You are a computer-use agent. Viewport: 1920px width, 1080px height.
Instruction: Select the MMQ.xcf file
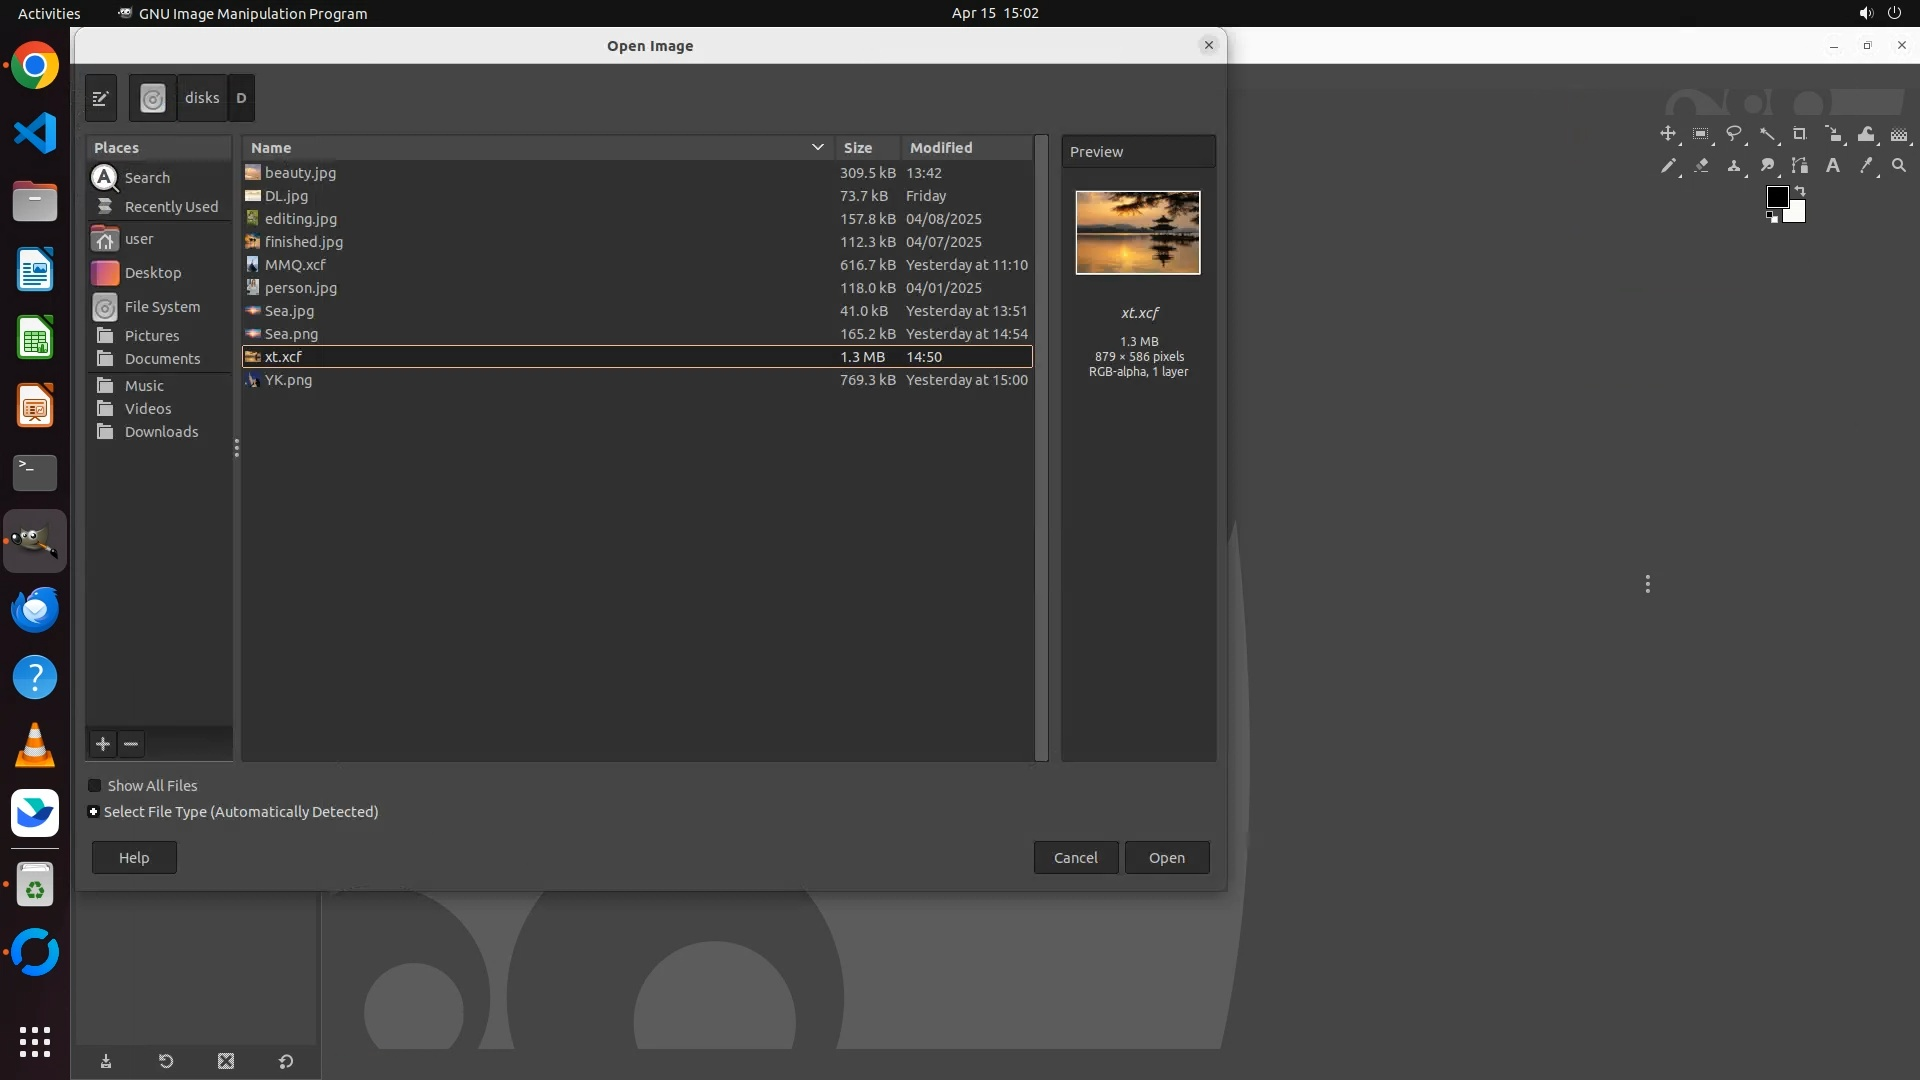pyautogui.click(x=295, y=265)
